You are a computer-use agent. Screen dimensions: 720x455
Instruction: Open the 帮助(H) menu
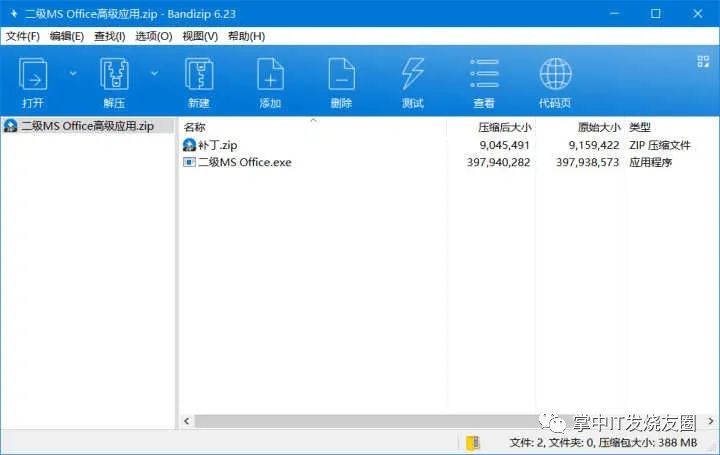pyautogui.click(x=247, y=36)
